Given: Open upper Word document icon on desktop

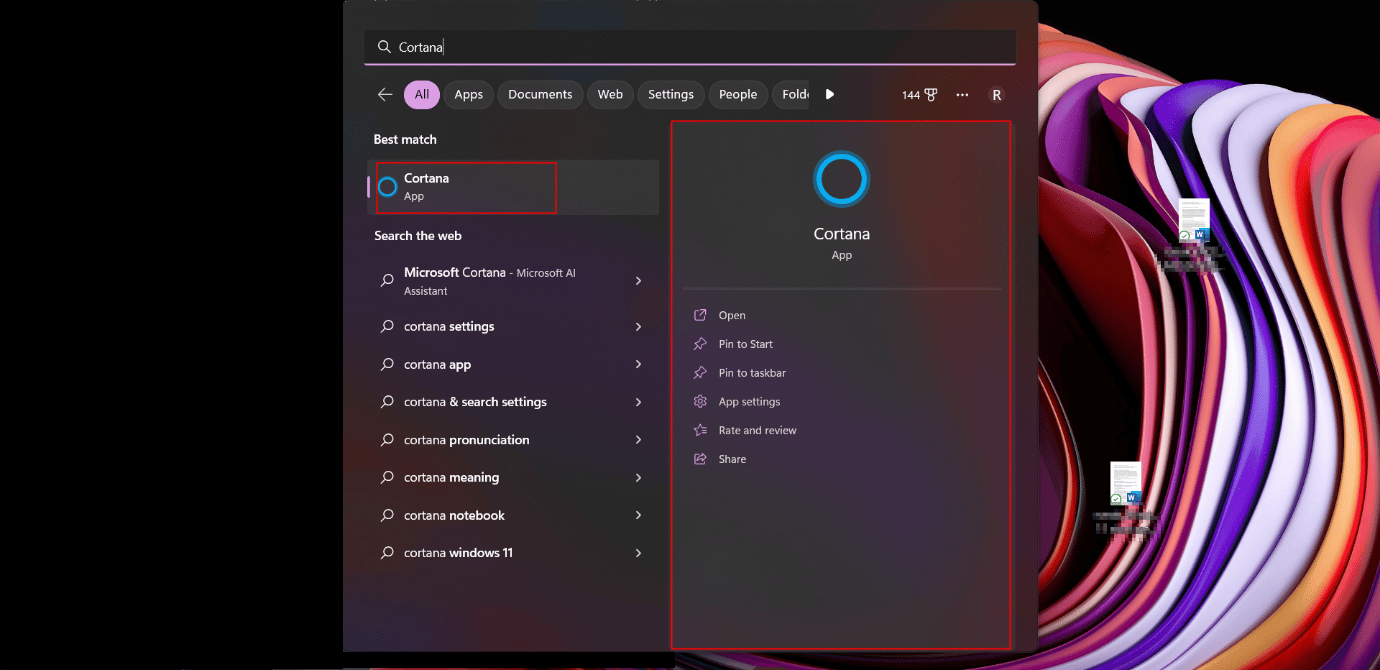Looking at the screenshot, I should pyautogui.click(x=1193, y=220).
